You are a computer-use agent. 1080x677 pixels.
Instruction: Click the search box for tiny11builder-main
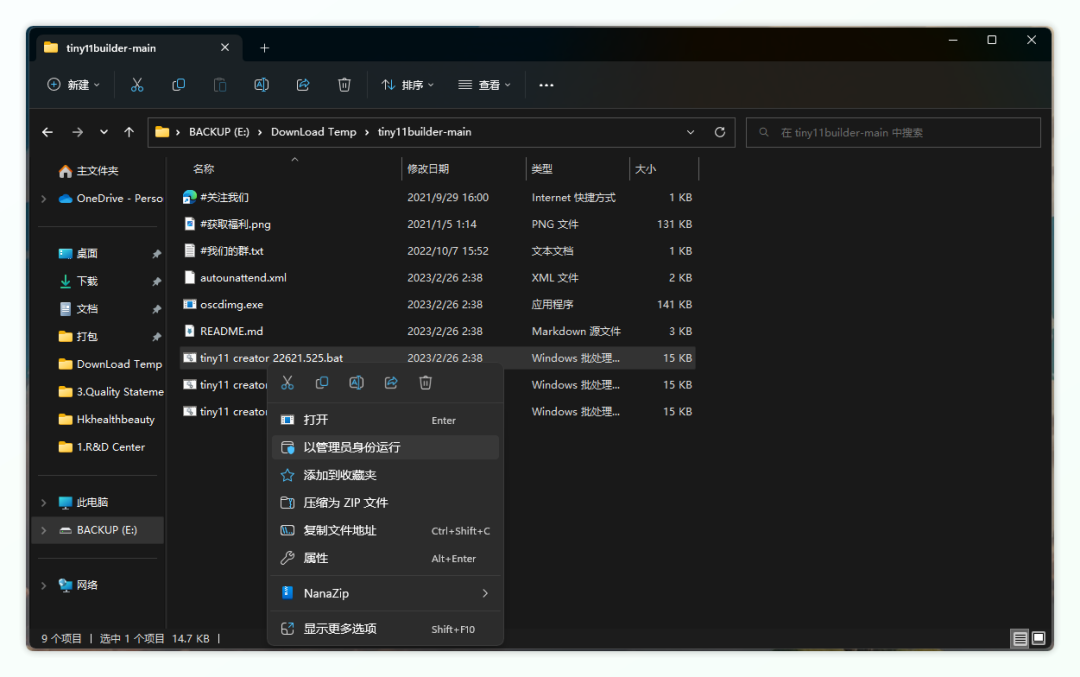point(893,132)
